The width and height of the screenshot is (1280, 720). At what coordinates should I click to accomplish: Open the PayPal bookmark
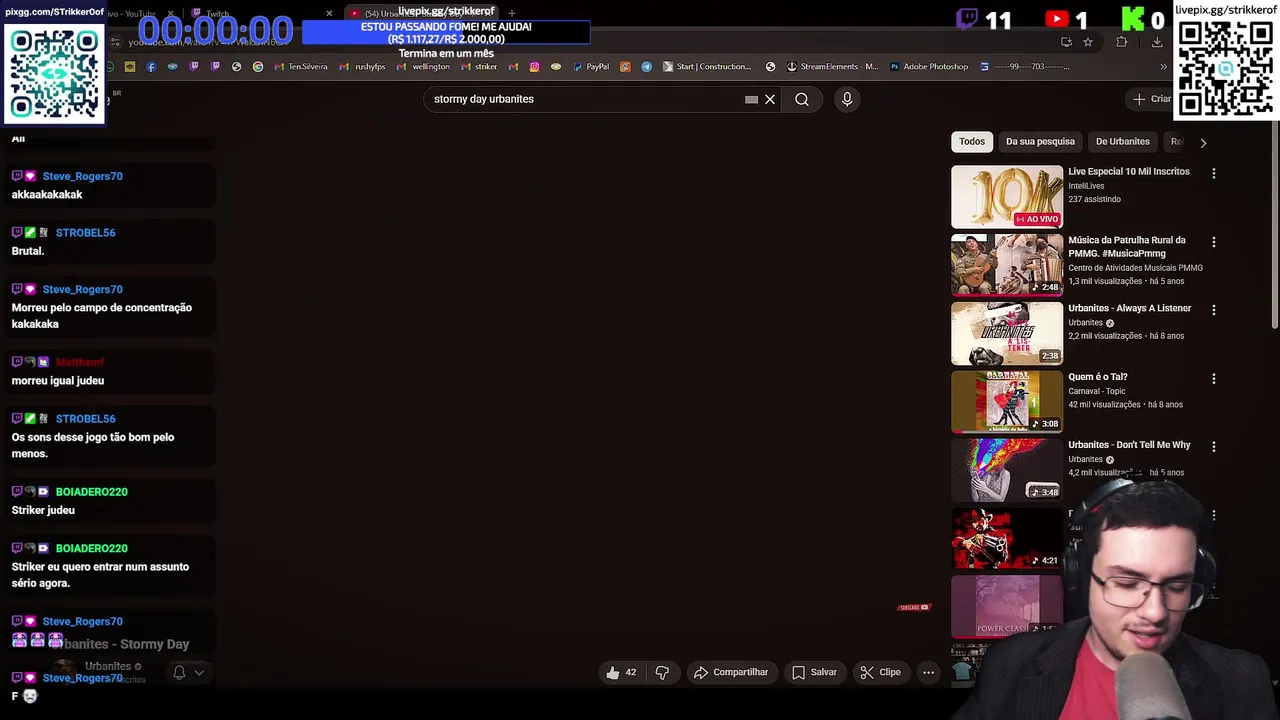[x=590, y=67]
